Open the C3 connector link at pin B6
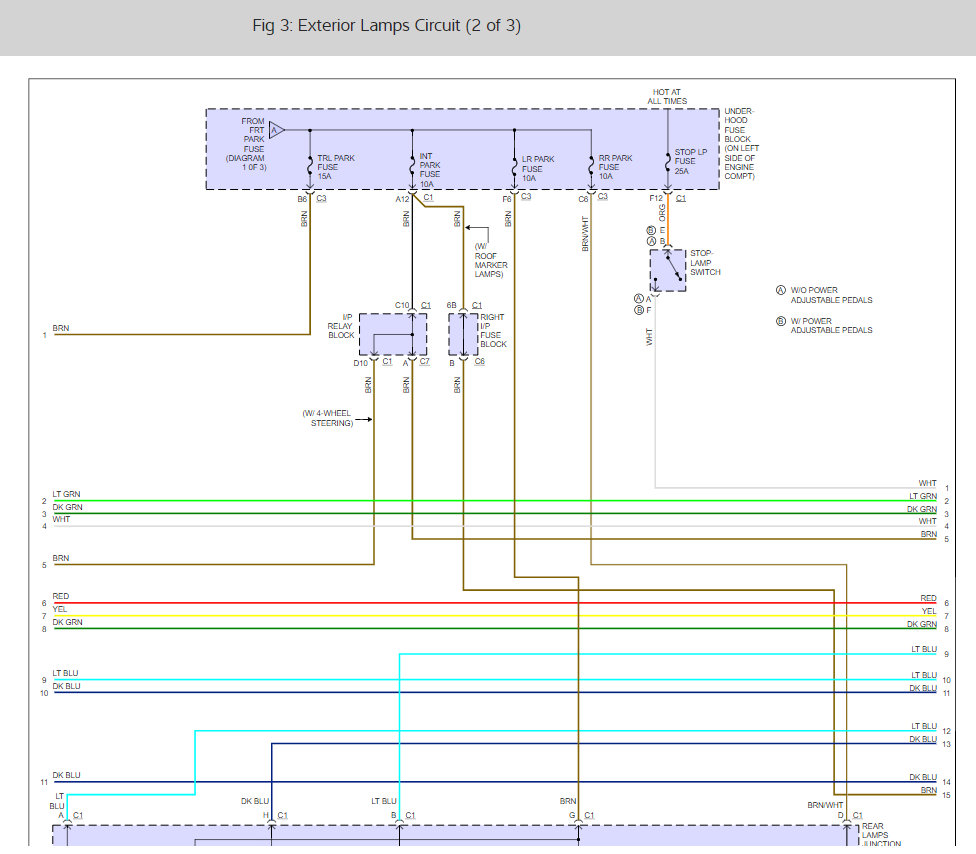Screen dimensions: 976x854 321,198
